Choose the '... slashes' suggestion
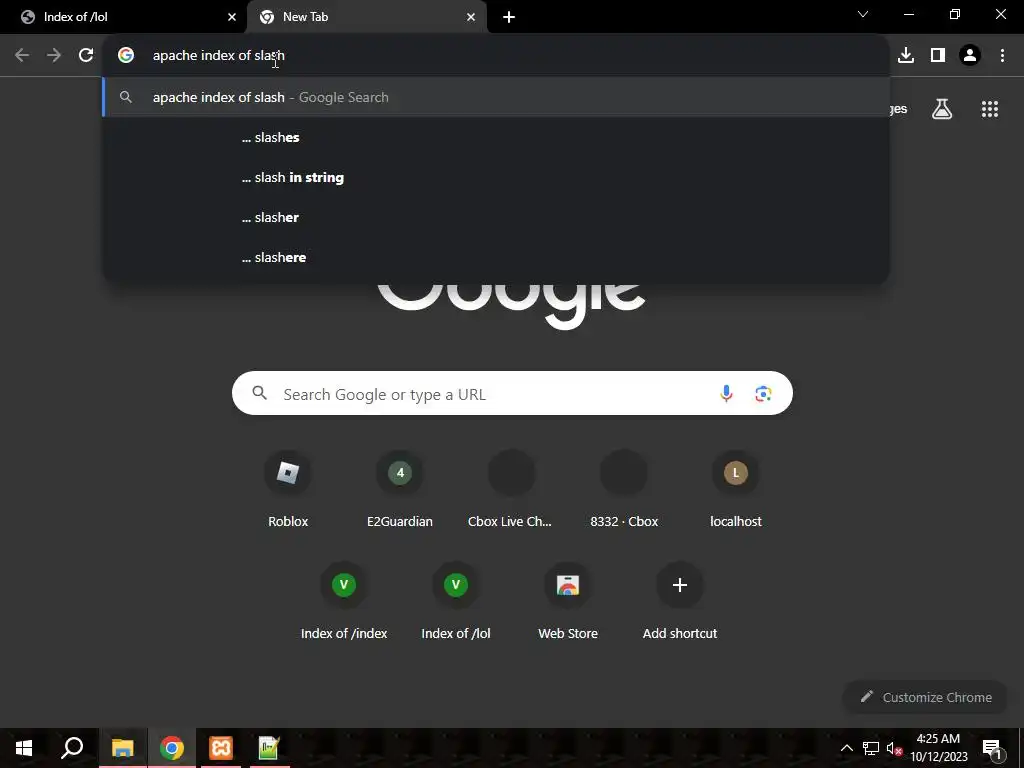The height and width of the screenshot is (768, 1024). pyautogui.click(x=496, y=137)
